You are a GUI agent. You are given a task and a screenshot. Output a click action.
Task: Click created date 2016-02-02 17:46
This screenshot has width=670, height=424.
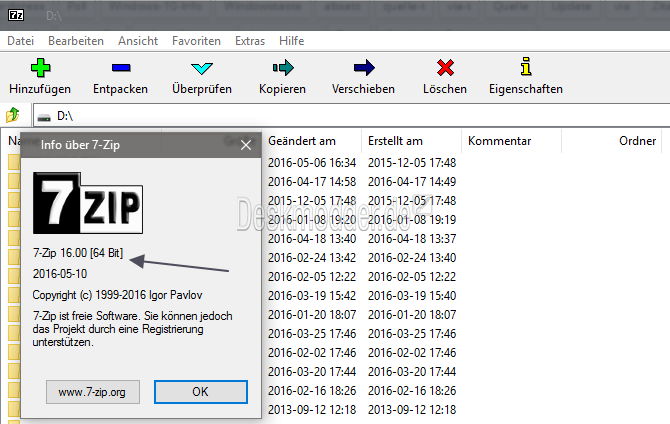tap(412, 353)
